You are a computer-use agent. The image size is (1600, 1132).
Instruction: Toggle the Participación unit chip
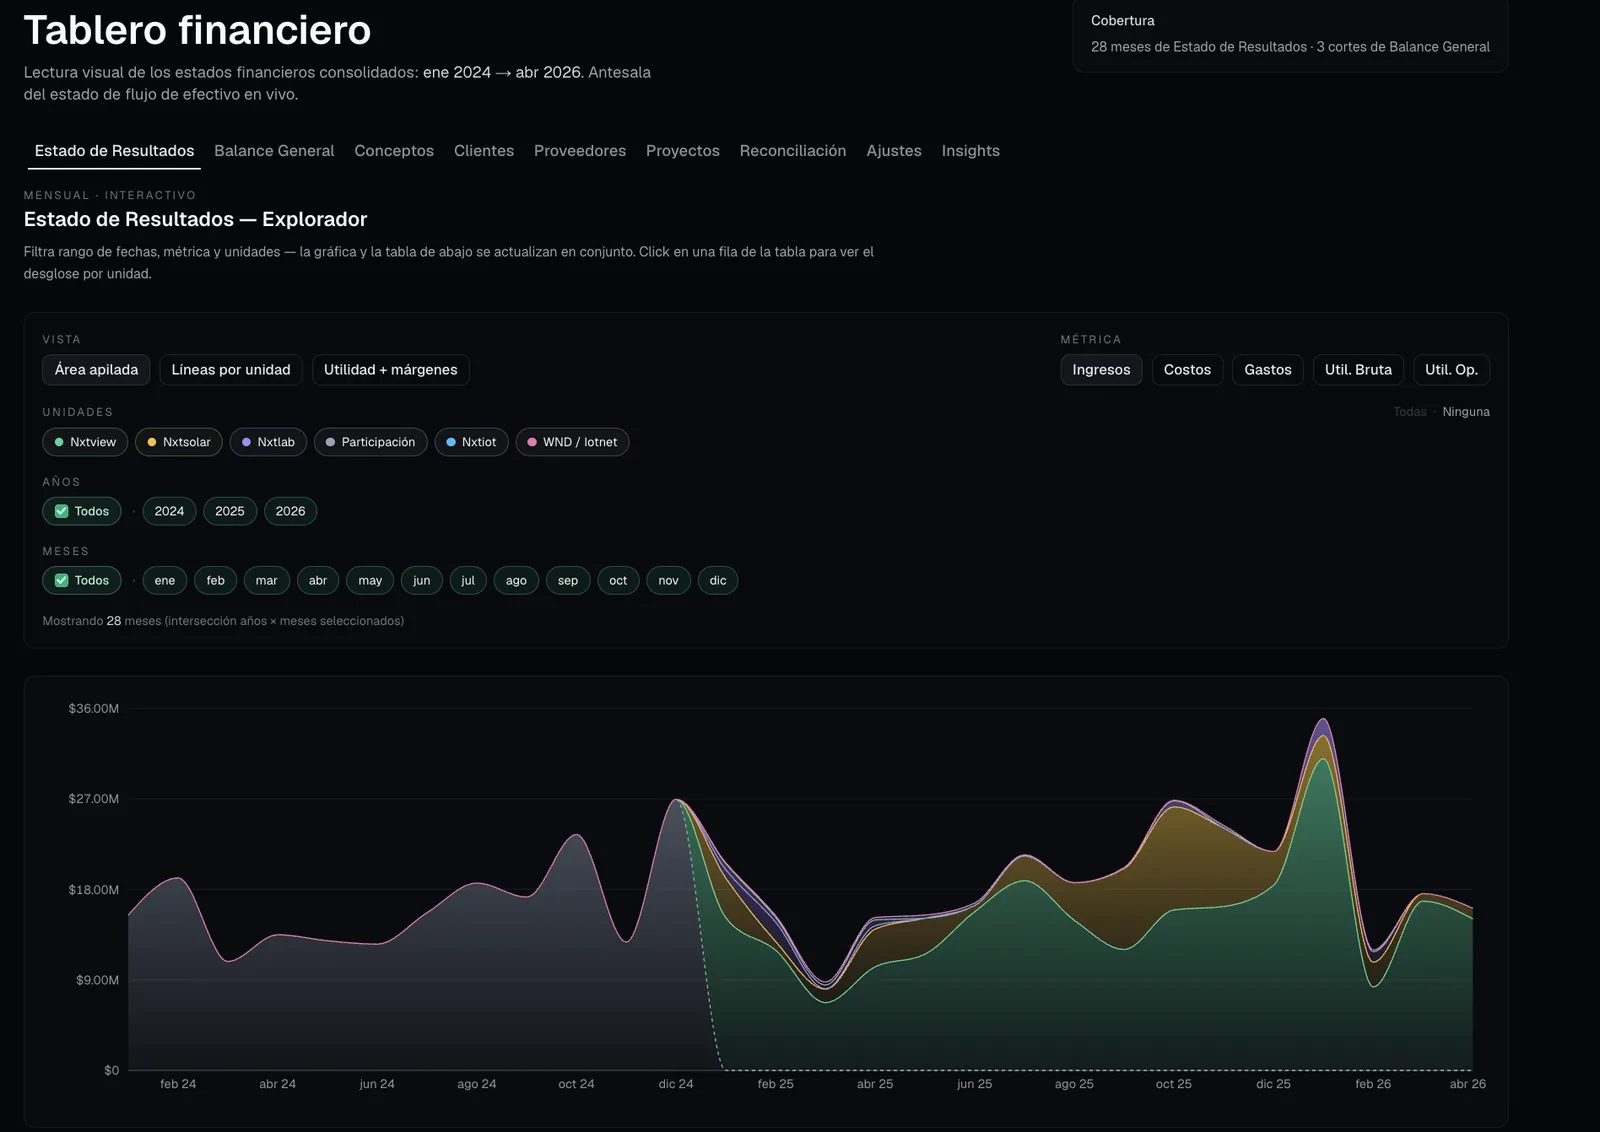tap(371, 442)
